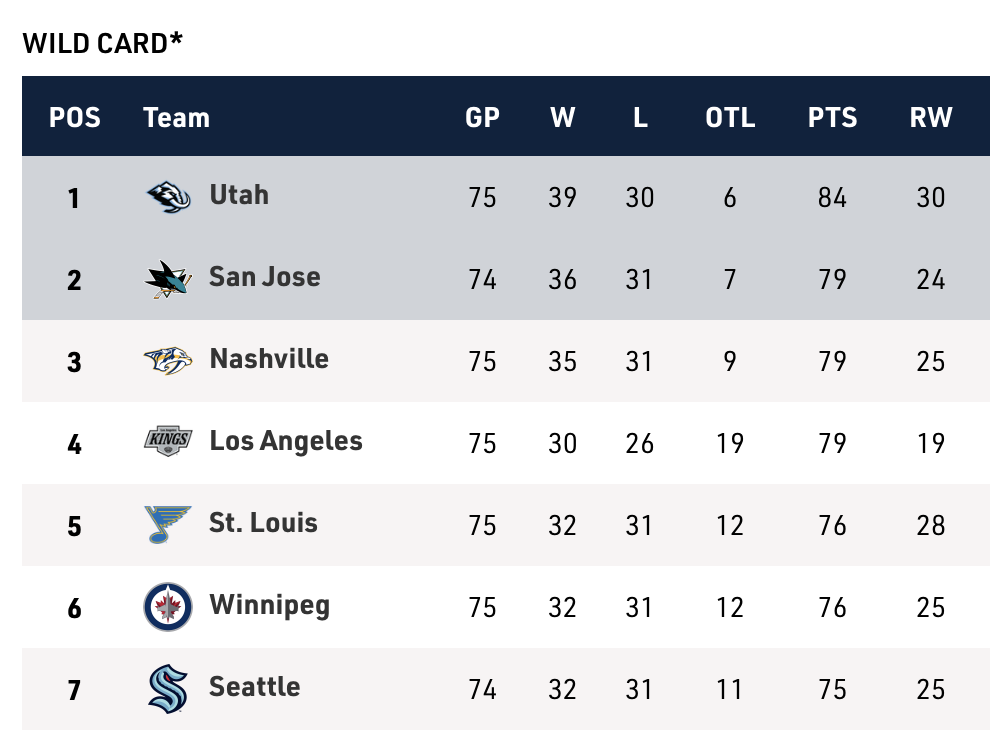Click the OTL column header

click(730, 117)
